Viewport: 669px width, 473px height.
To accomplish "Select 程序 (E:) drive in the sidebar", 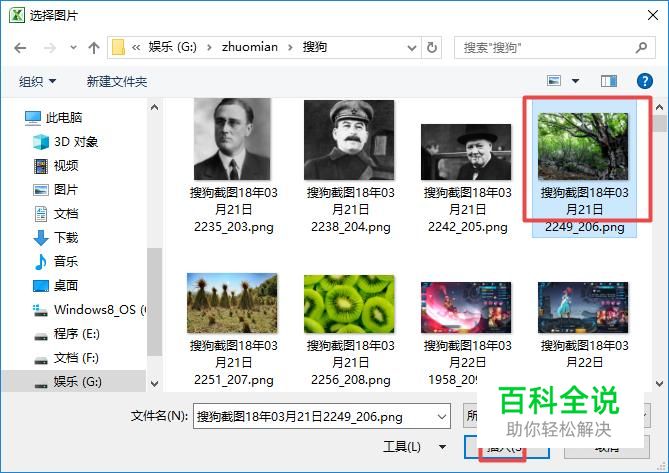I will coord(66,334).
